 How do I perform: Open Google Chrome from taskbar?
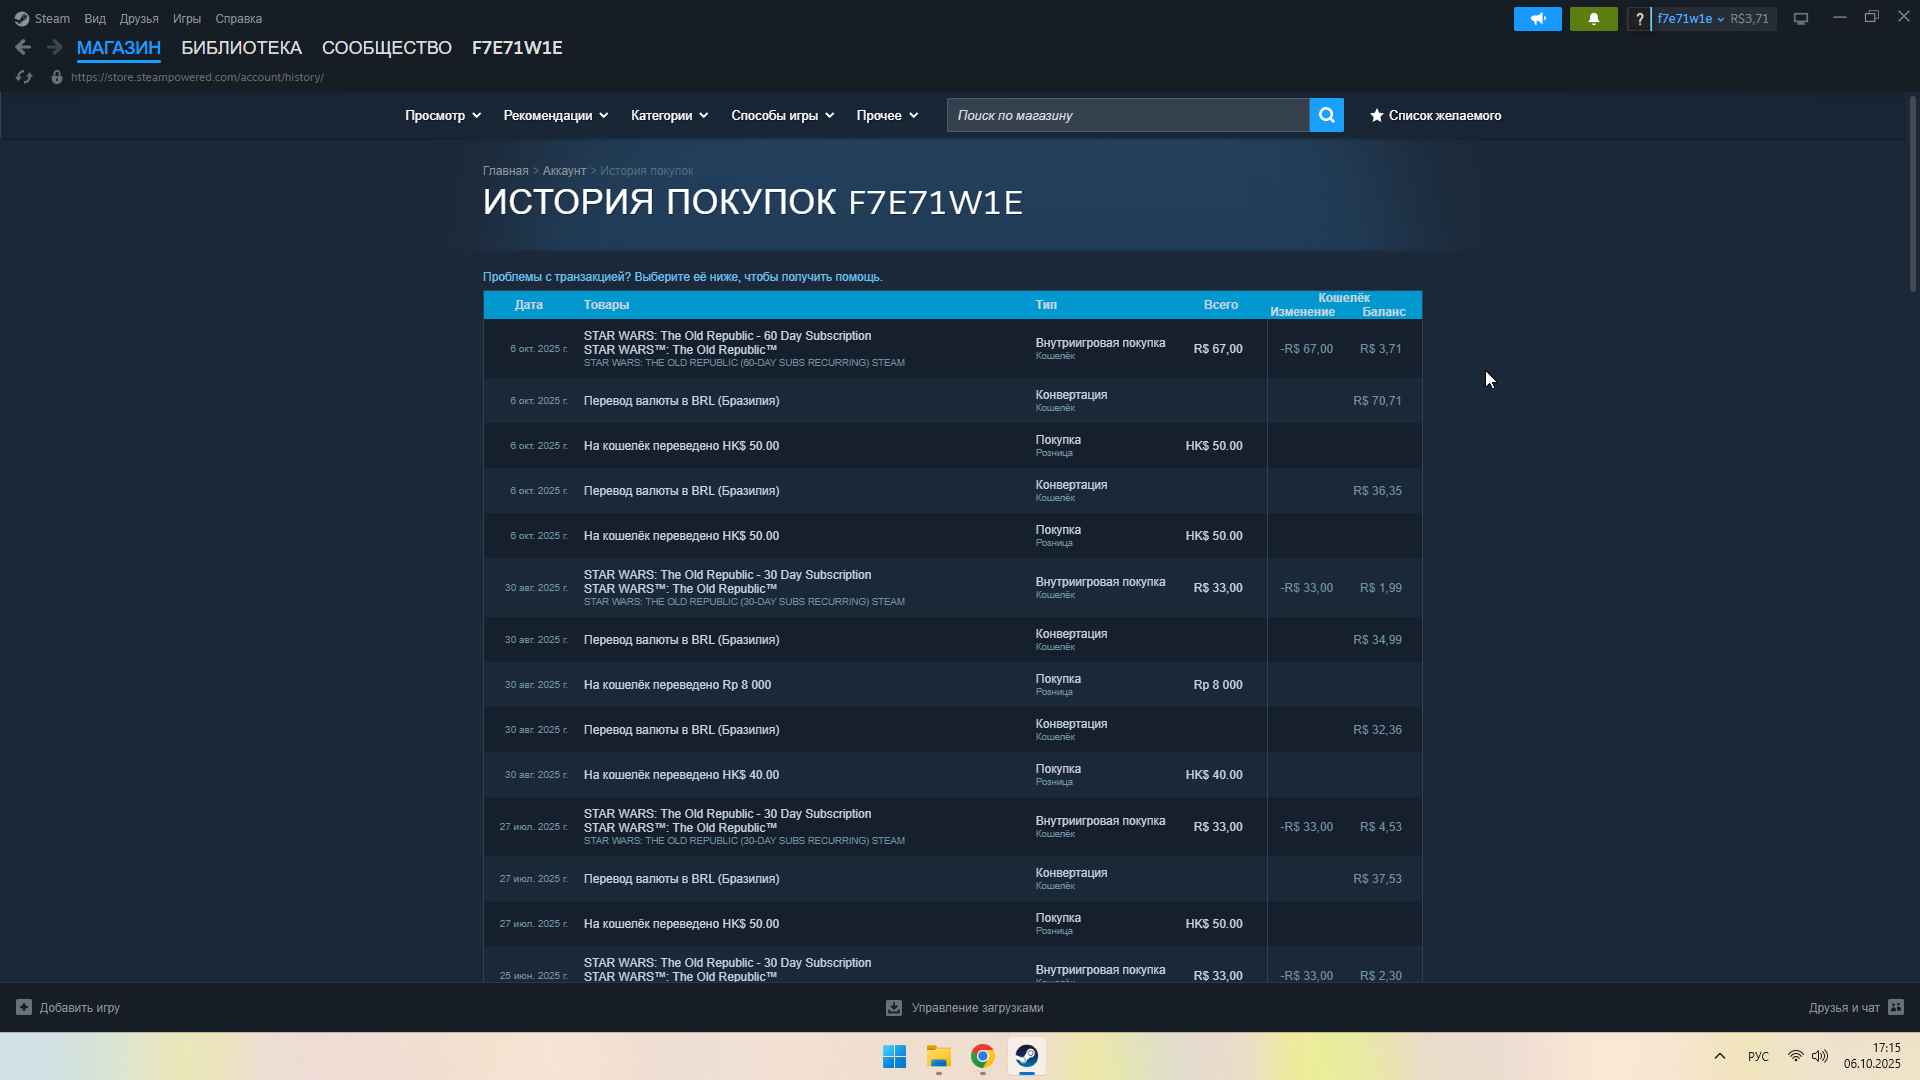982,1057
